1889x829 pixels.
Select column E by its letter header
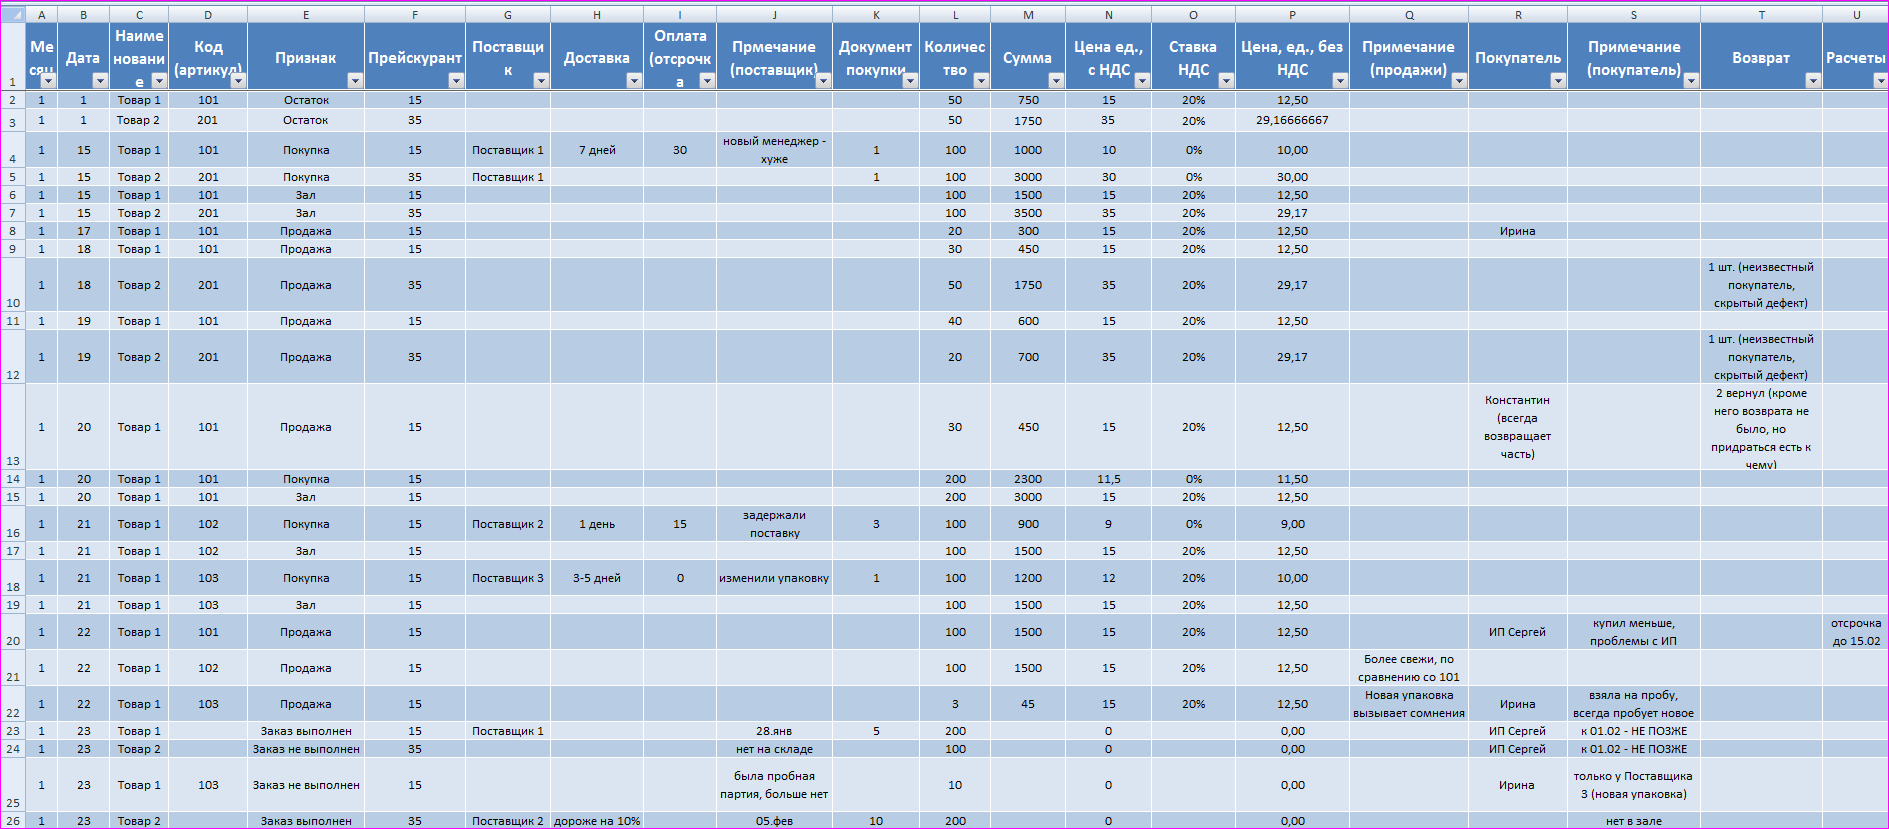coord(306,15)
